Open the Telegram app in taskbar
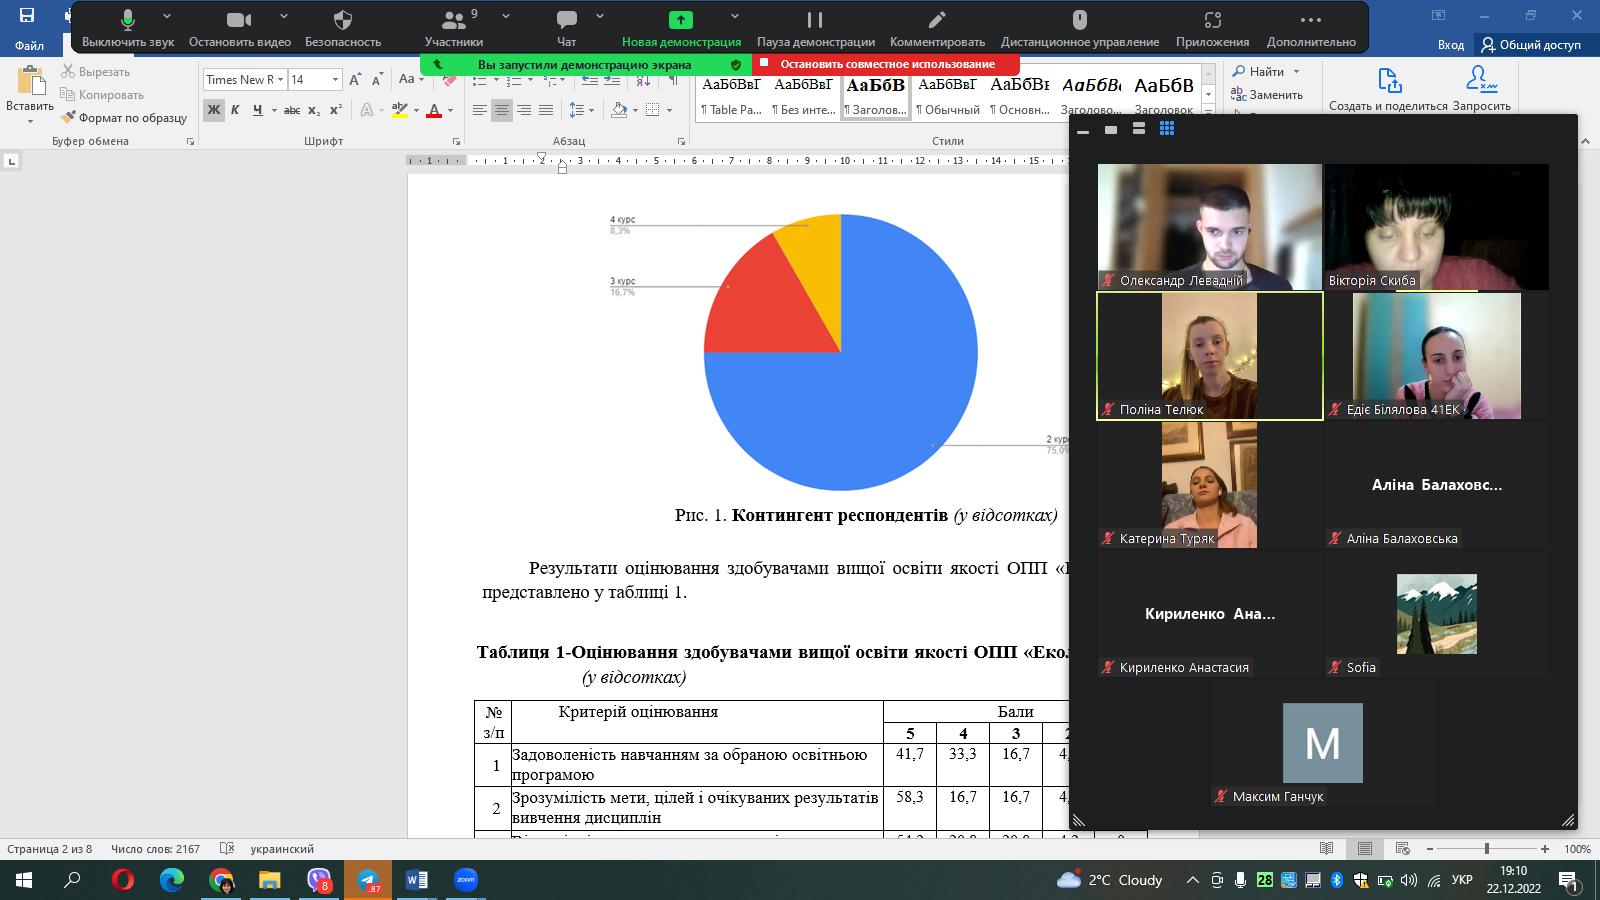The width and height of the screenshot is (1600, 900). tap(368, 880)
